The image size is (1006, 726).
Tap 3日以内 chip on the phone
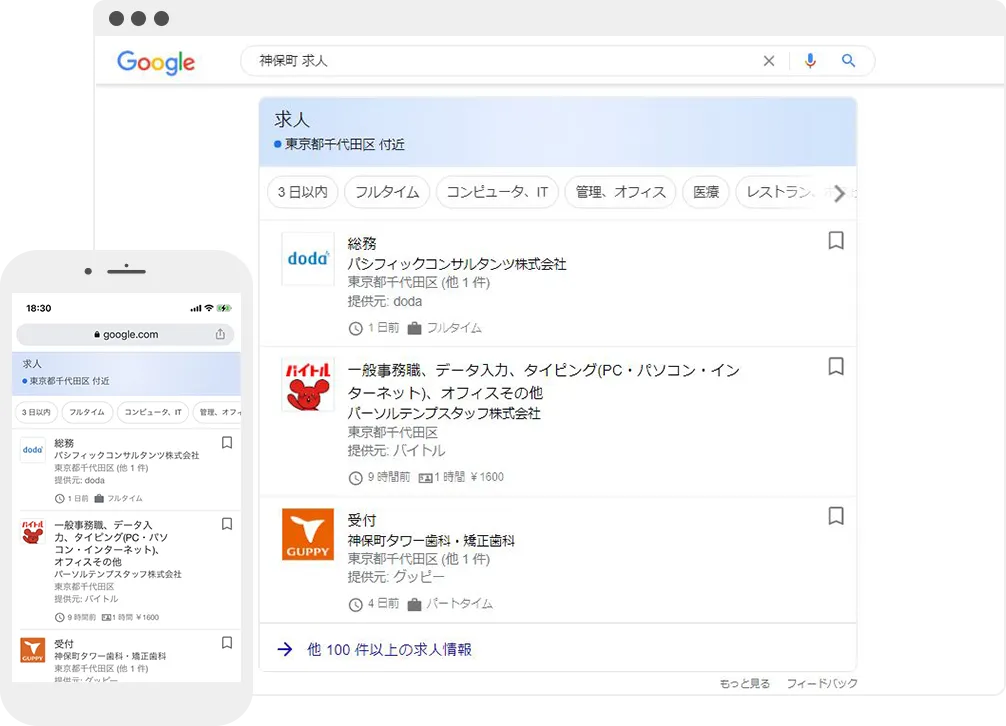tap(36, 412)
